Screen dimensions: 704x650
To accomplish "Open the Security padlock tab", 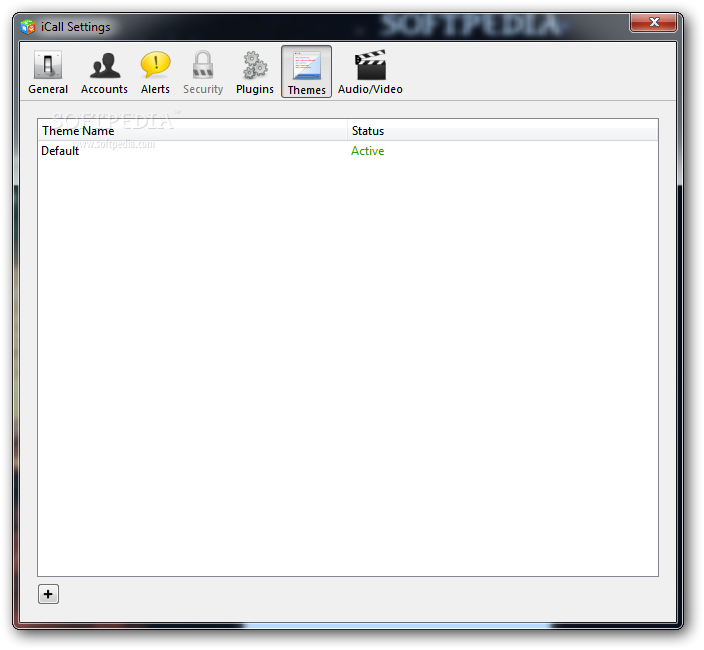I will 203,72.
